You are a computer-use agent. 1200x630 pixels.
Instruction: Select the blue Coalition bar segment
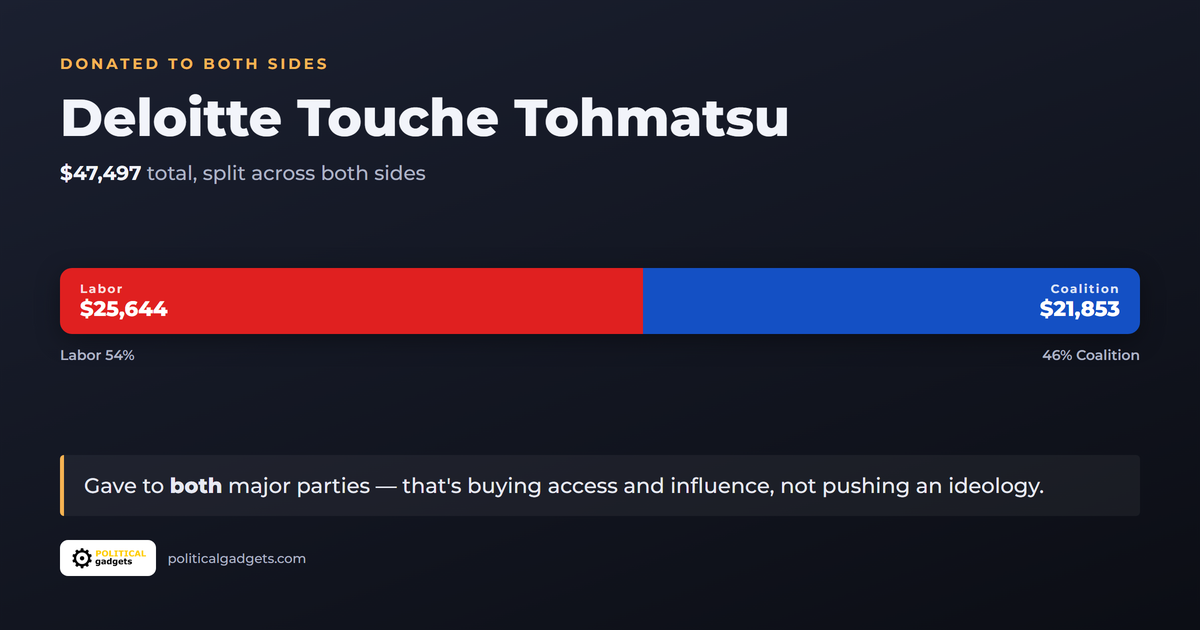[x=891, y=301]
